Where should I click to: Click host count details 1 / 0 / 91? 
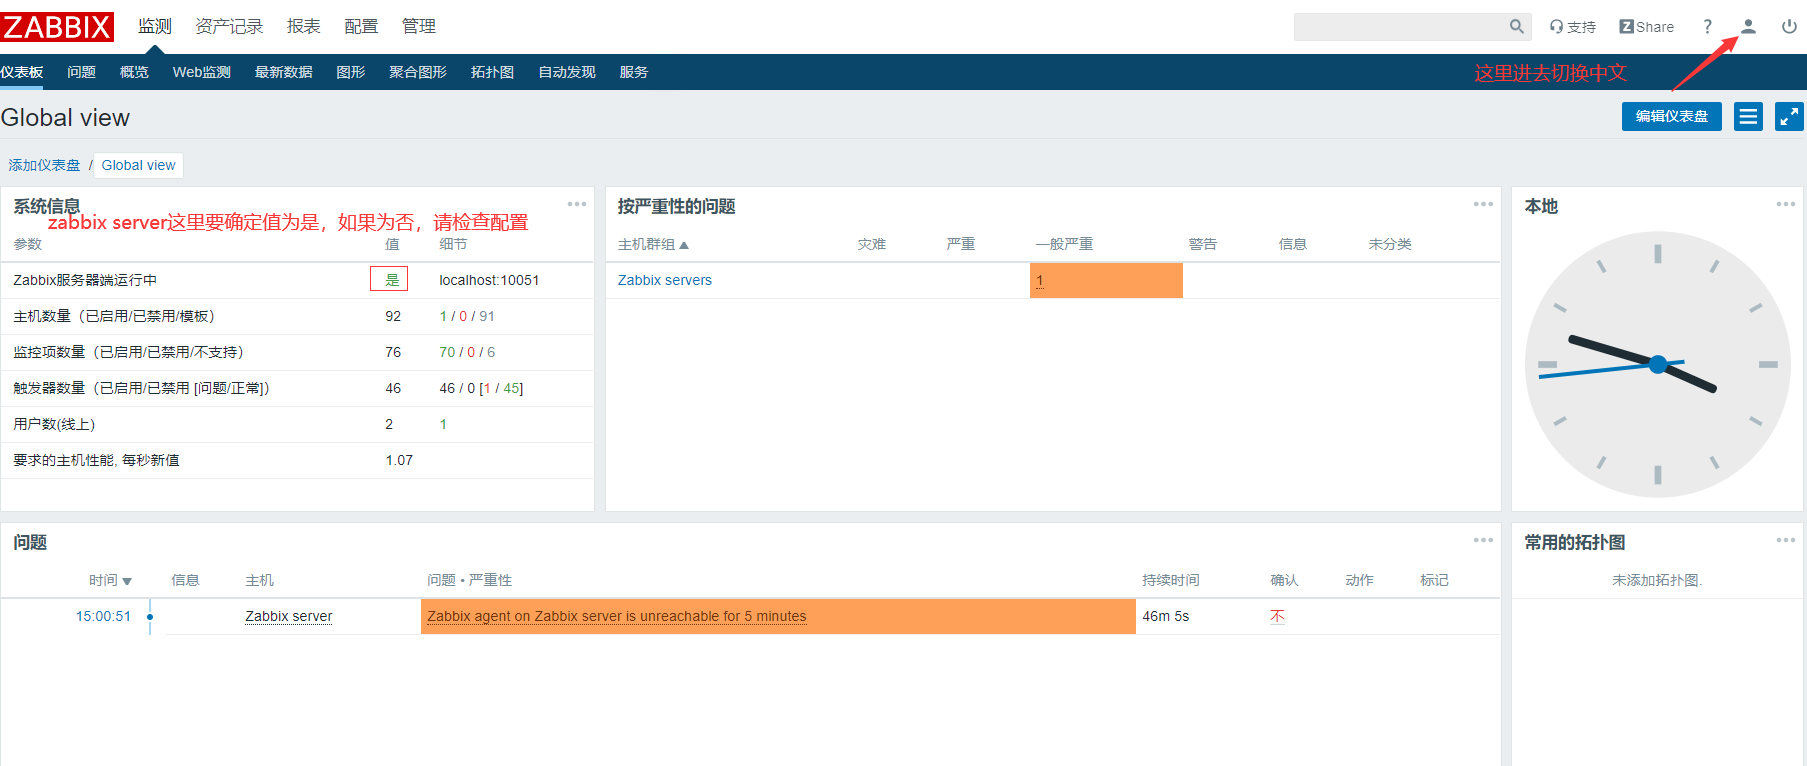click(467, 316)
